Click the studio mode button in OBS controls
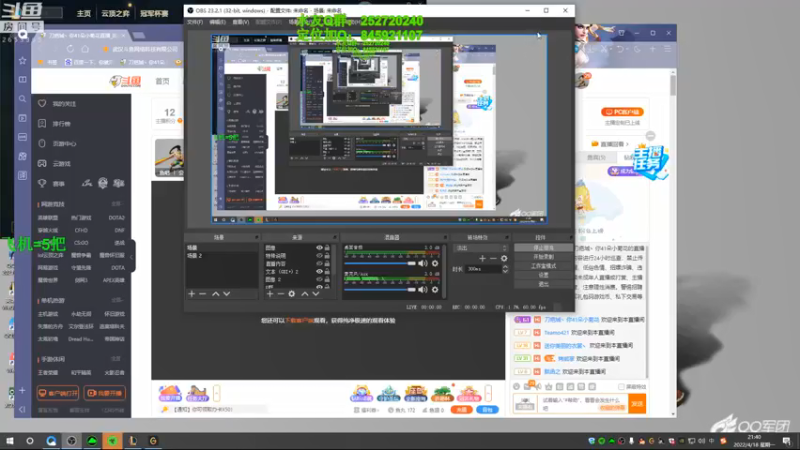The width and height of the screenshot is (800, 450). (x=543, y=266)
